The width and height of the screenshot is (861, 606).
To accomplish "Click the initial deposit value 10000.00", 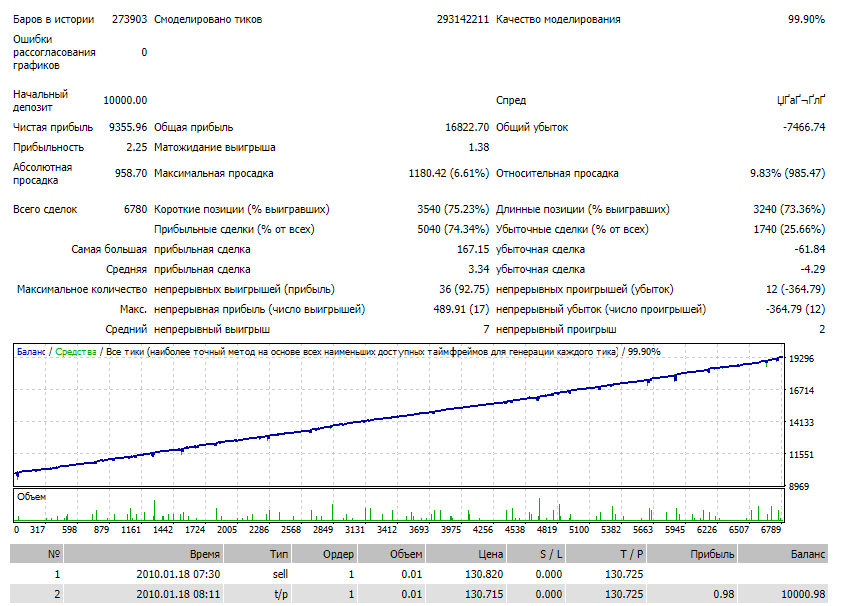I will [125, 100].
